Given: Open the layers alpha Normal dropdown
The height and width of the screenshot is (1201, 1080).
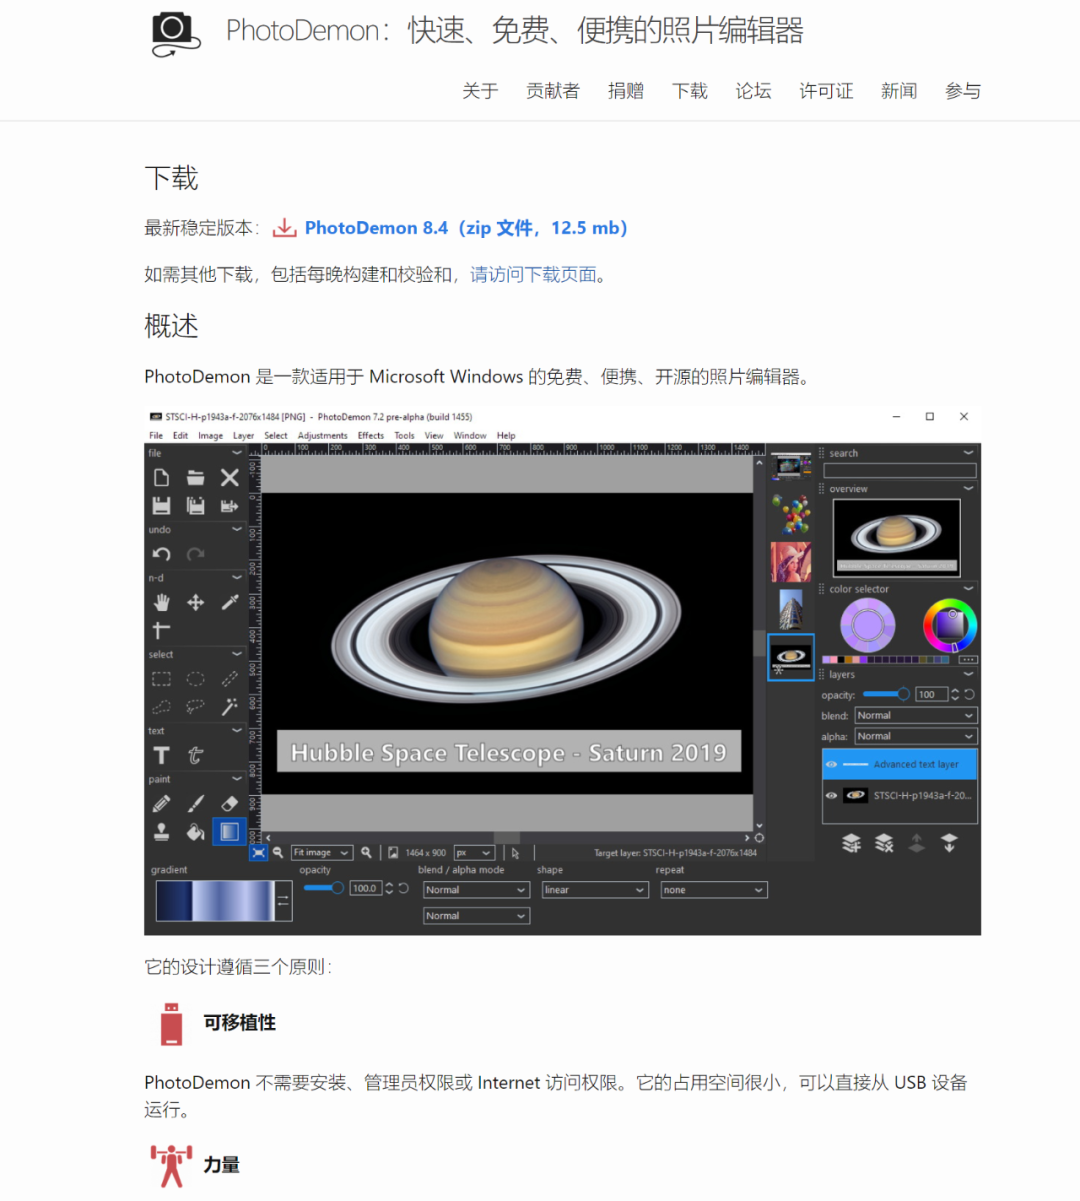Looking at the screenshot, I should [x=915, y=736].
